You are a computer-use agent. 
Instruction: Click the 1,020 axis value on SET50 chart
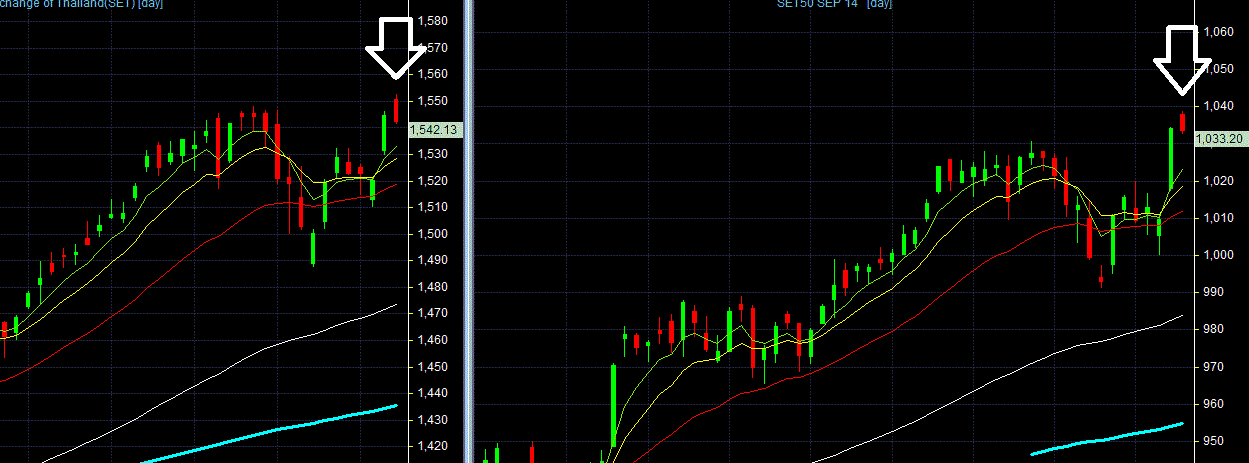coord(1218,181)
